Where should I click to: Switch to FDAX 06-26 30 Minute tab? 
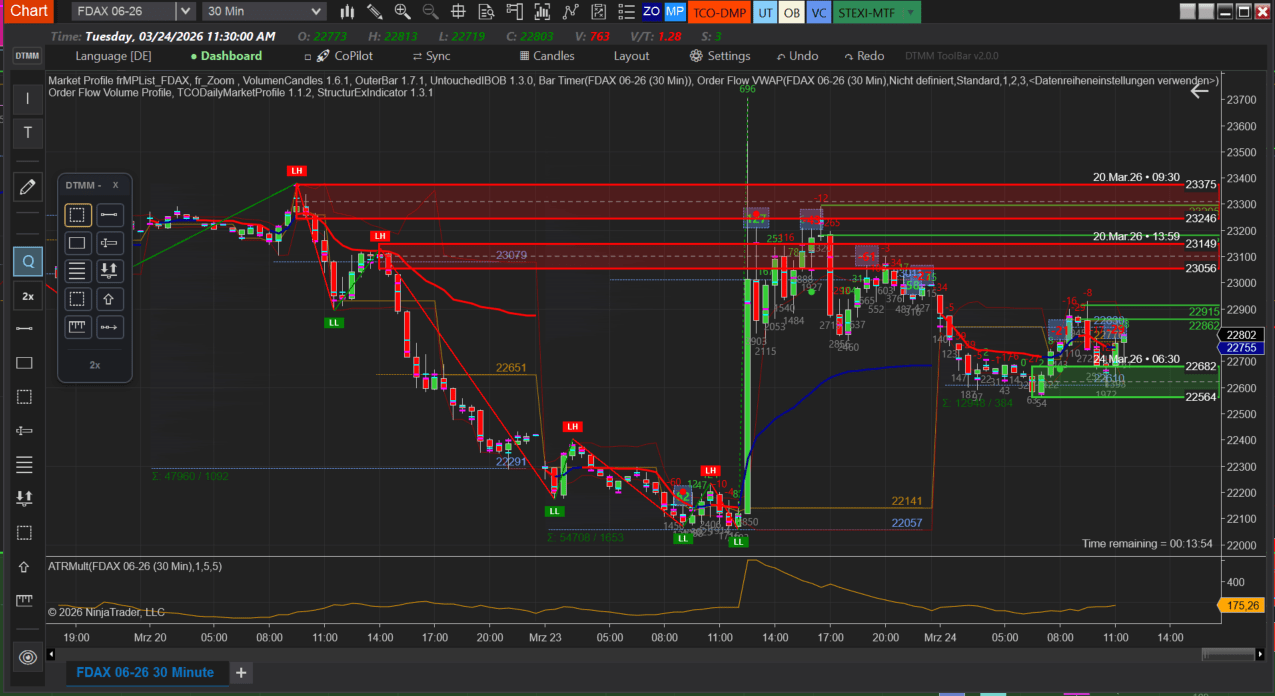(145, 672)
